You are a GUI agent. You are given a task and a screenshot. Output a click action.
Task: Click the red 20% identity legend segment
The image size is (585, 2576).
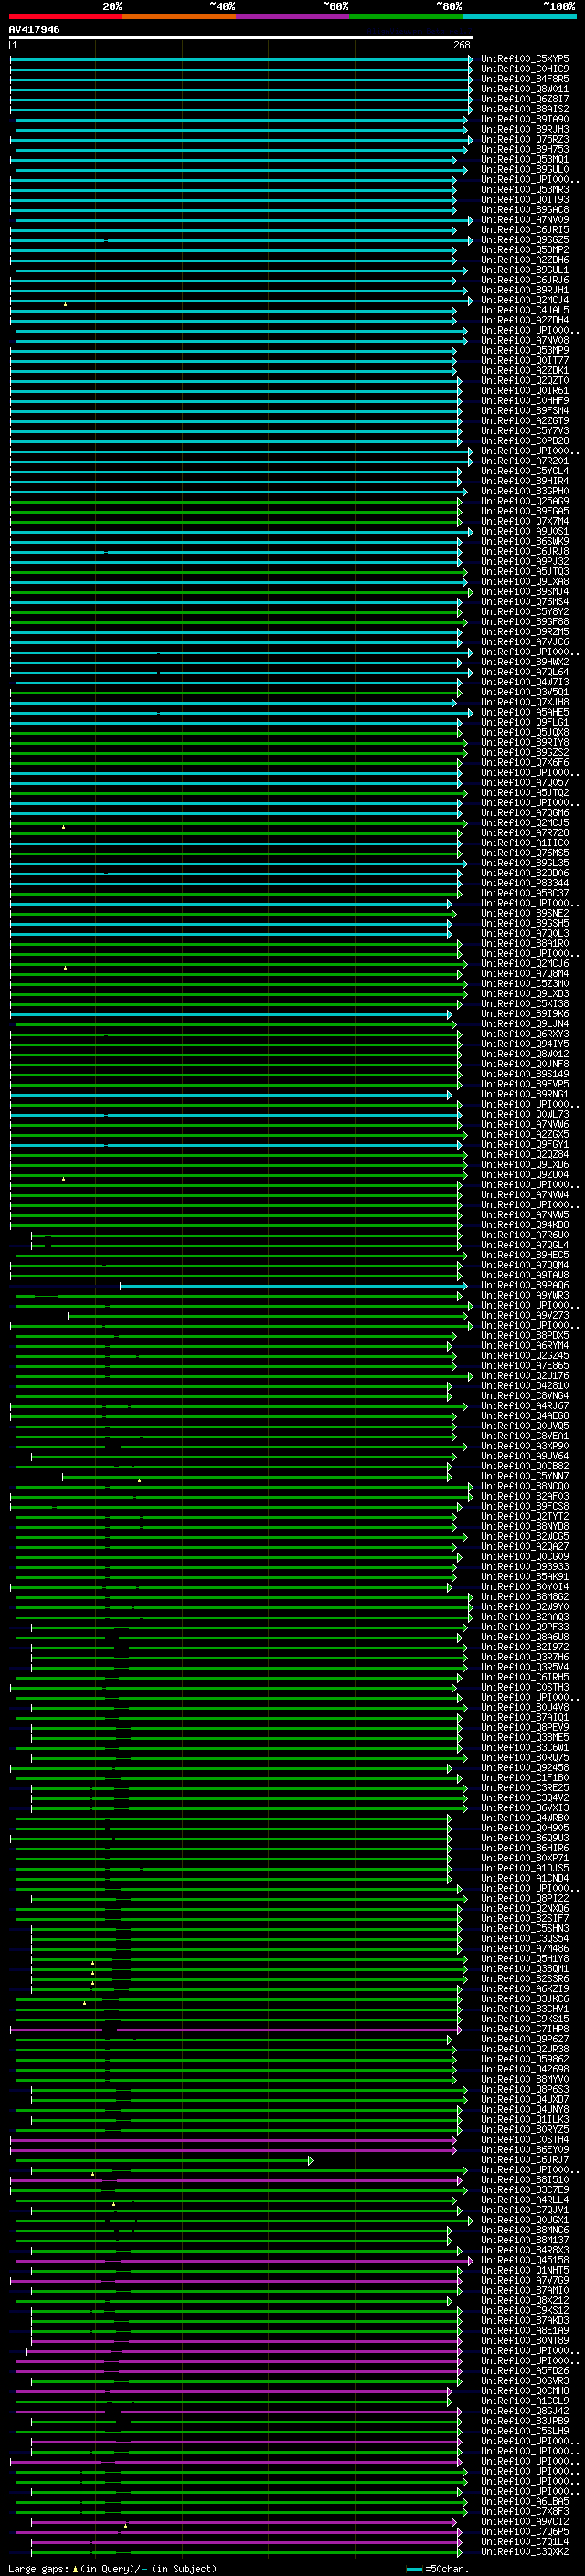pyautogui.click(x=65, y=17)
